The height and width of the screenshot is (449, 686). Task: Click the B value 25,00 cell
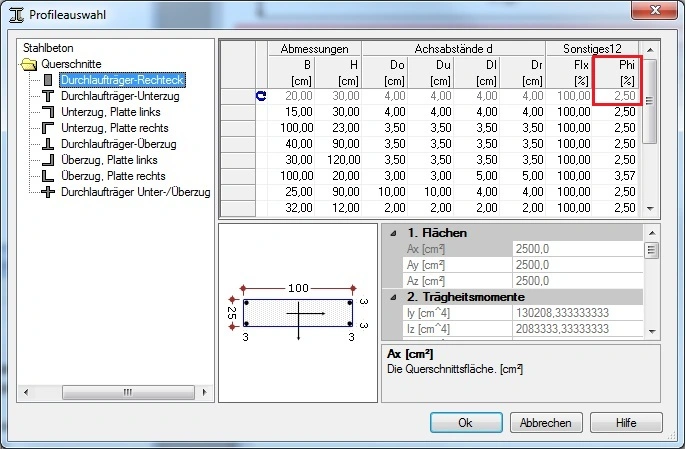tap(291, 192)
